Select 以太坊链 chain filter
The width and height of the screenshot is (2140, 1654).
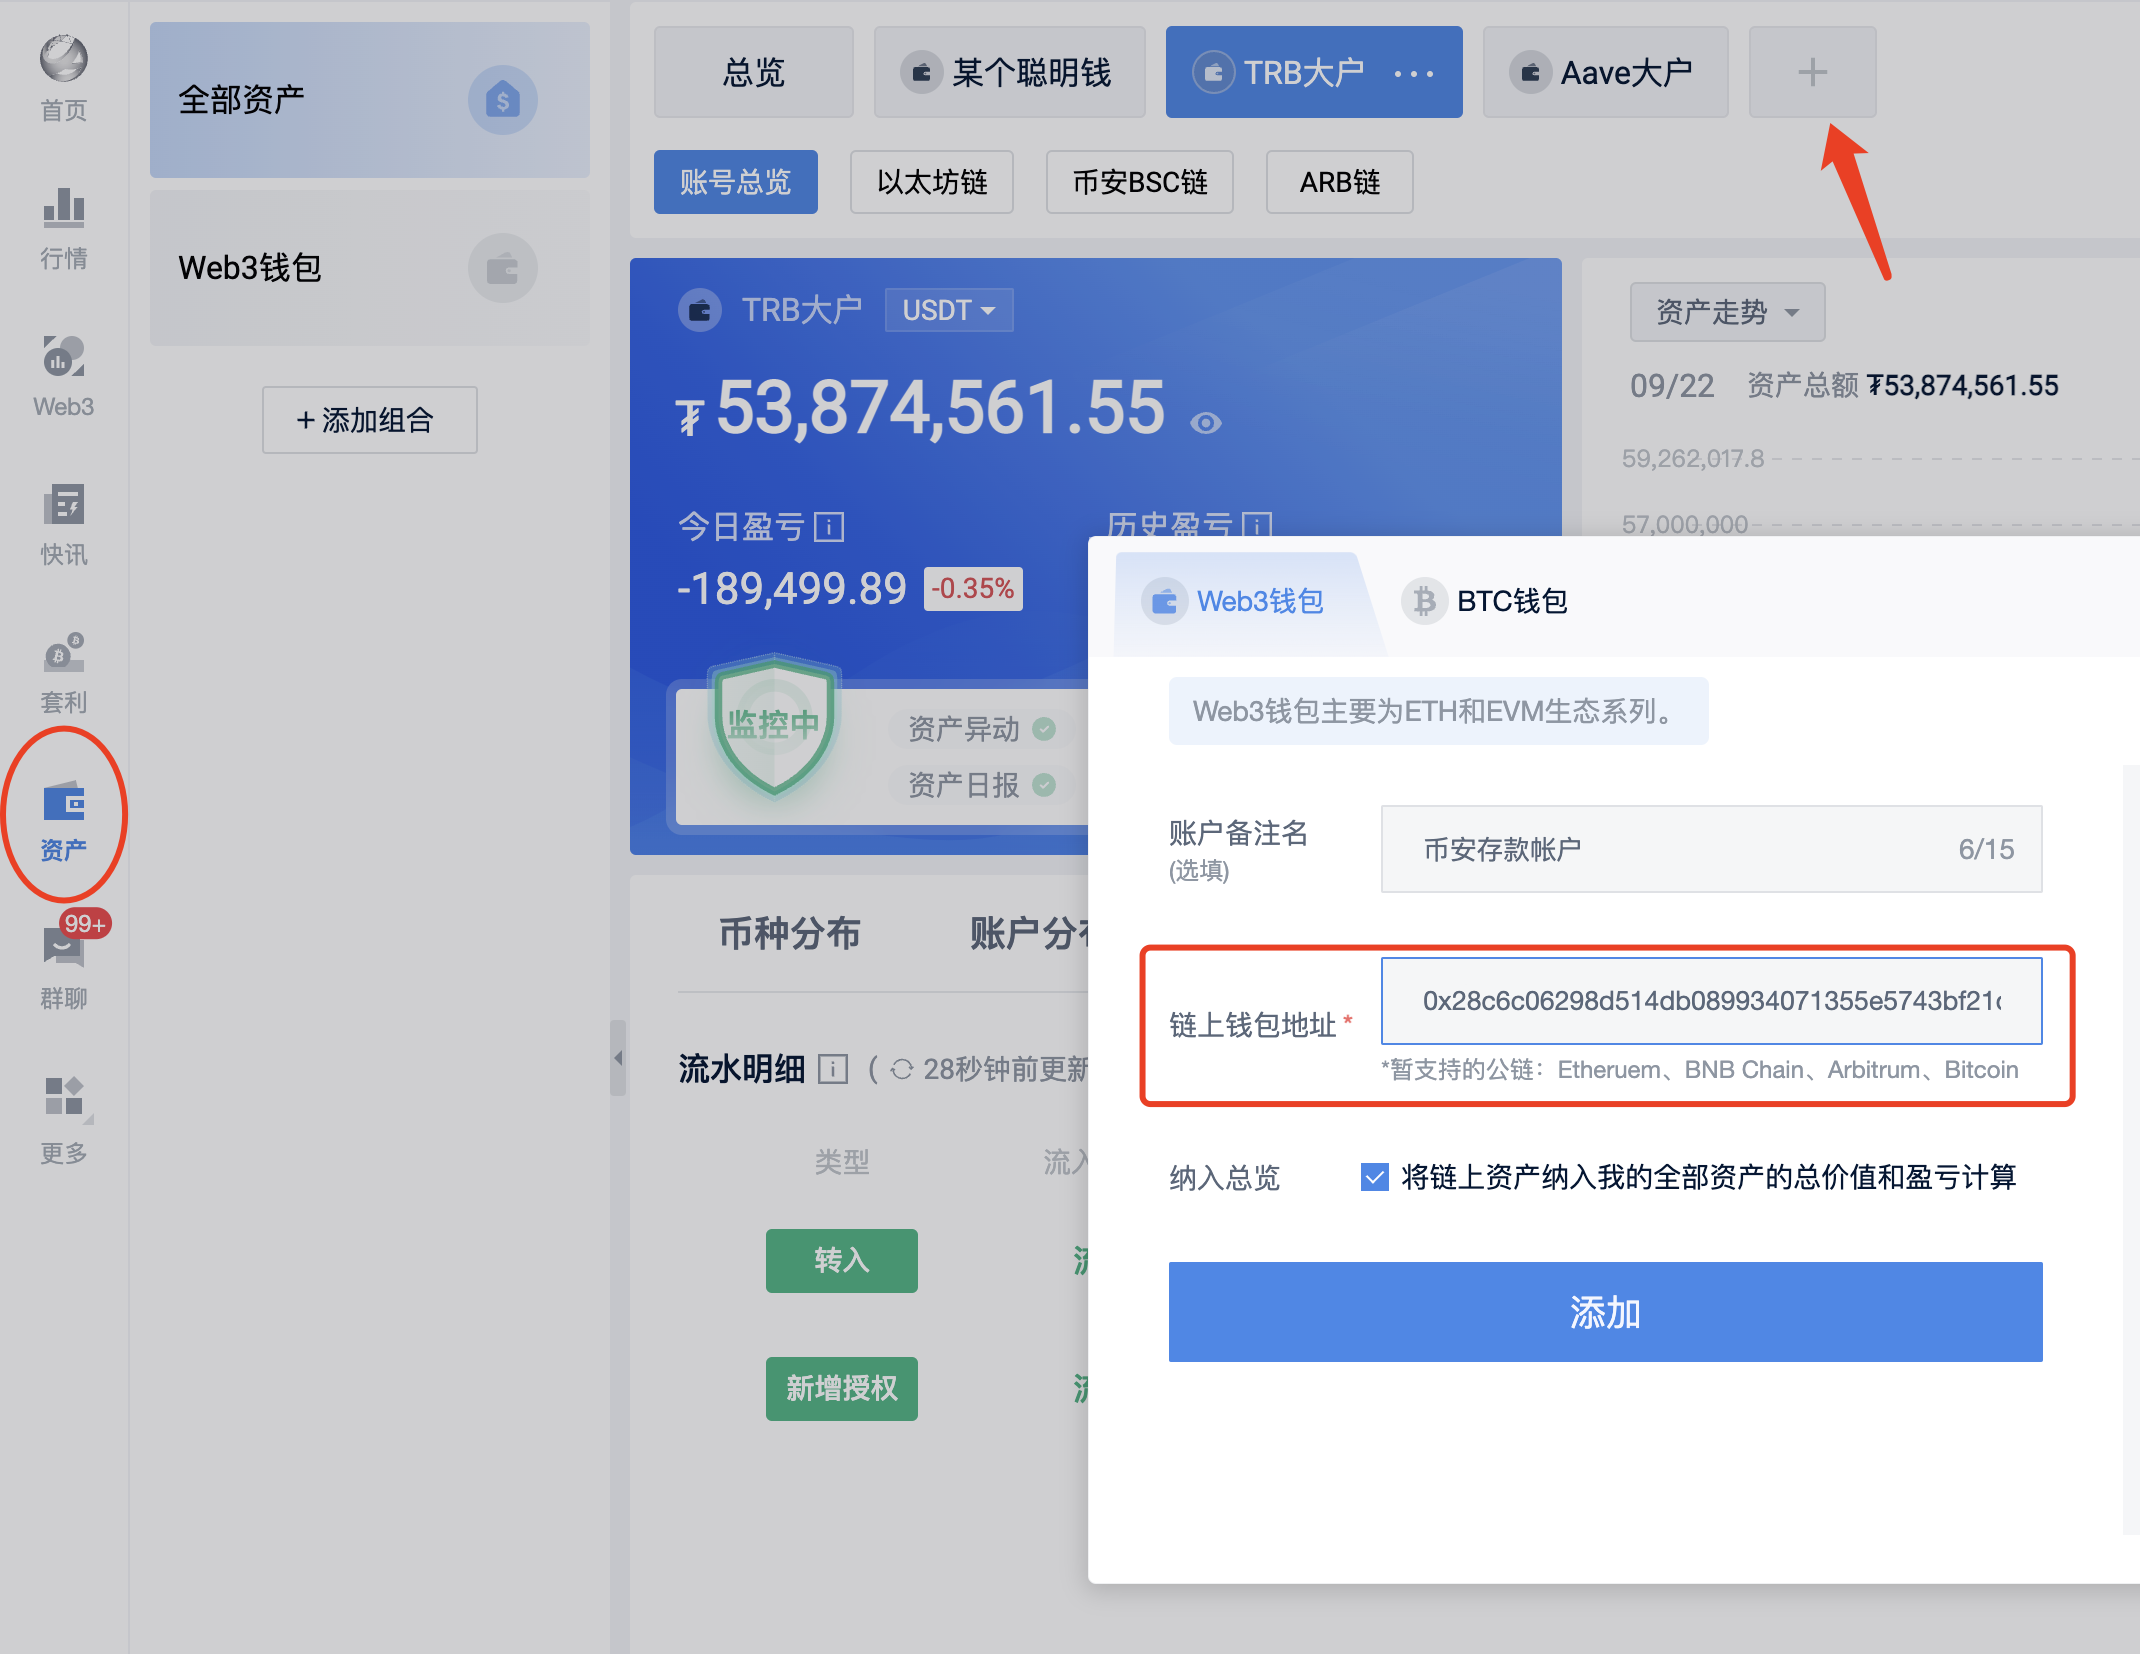point(931,182)
